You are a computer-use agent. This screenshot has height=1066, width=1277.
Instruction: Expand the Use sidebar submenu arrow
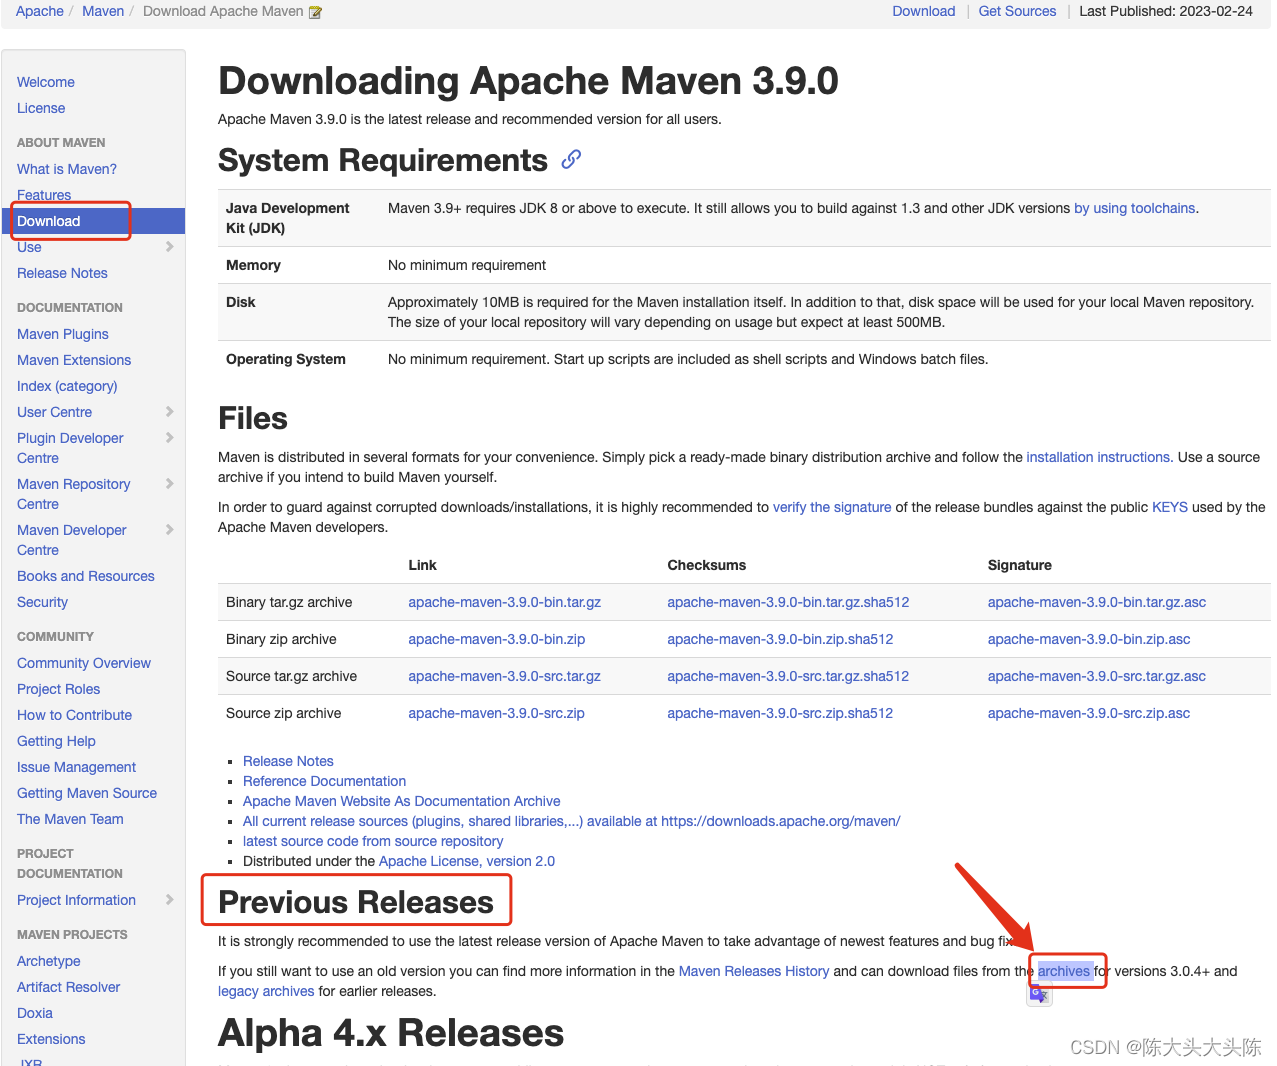tap(169, 246)
